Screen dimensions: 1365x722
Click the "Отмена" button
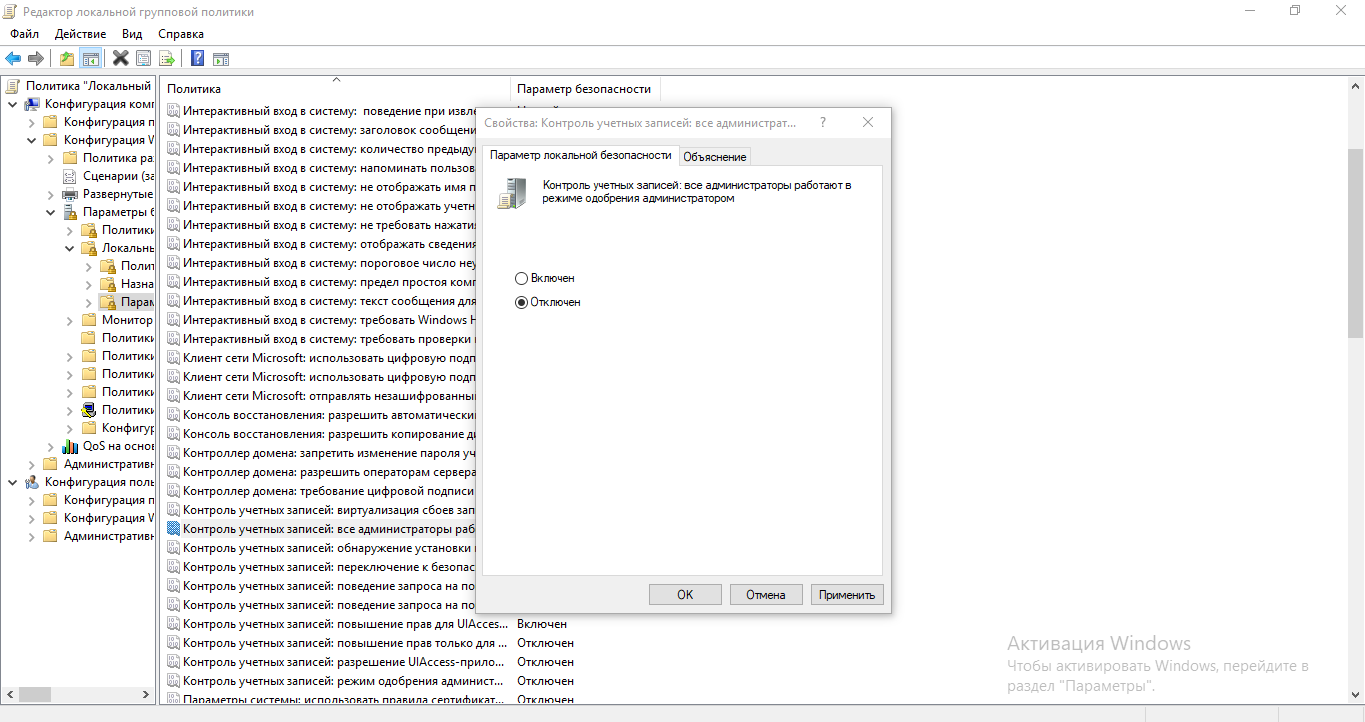pos(765,594)
